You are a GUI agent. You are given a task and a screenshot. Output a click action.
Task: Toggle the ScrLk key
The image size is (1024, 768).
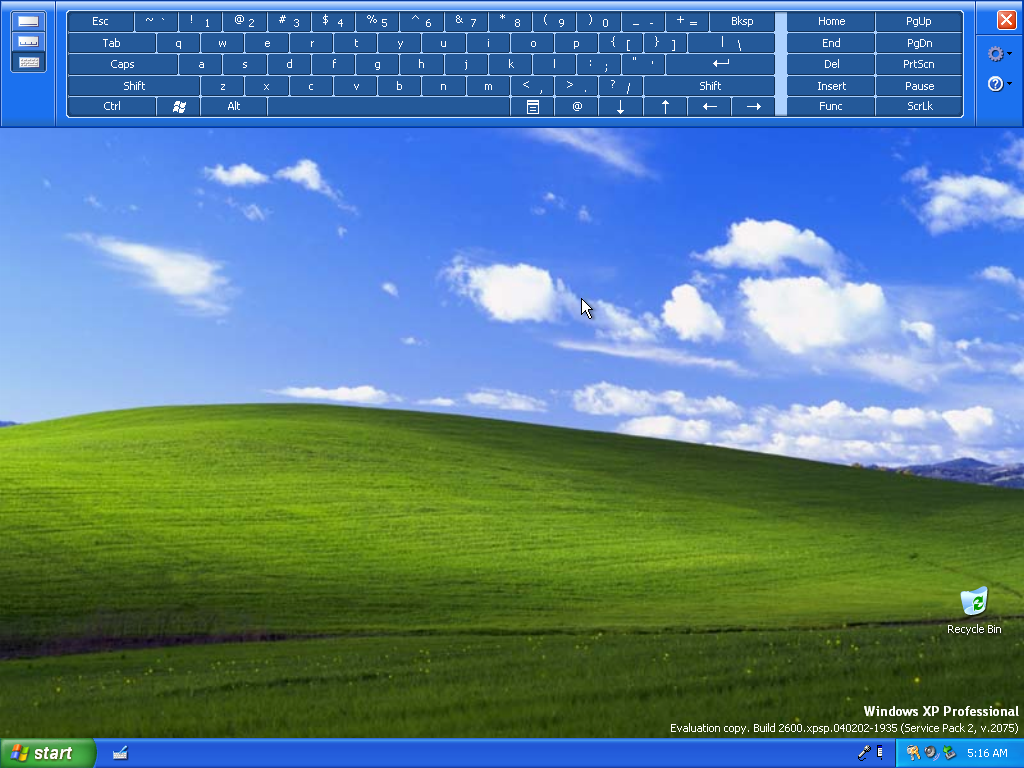coord(920,106)
